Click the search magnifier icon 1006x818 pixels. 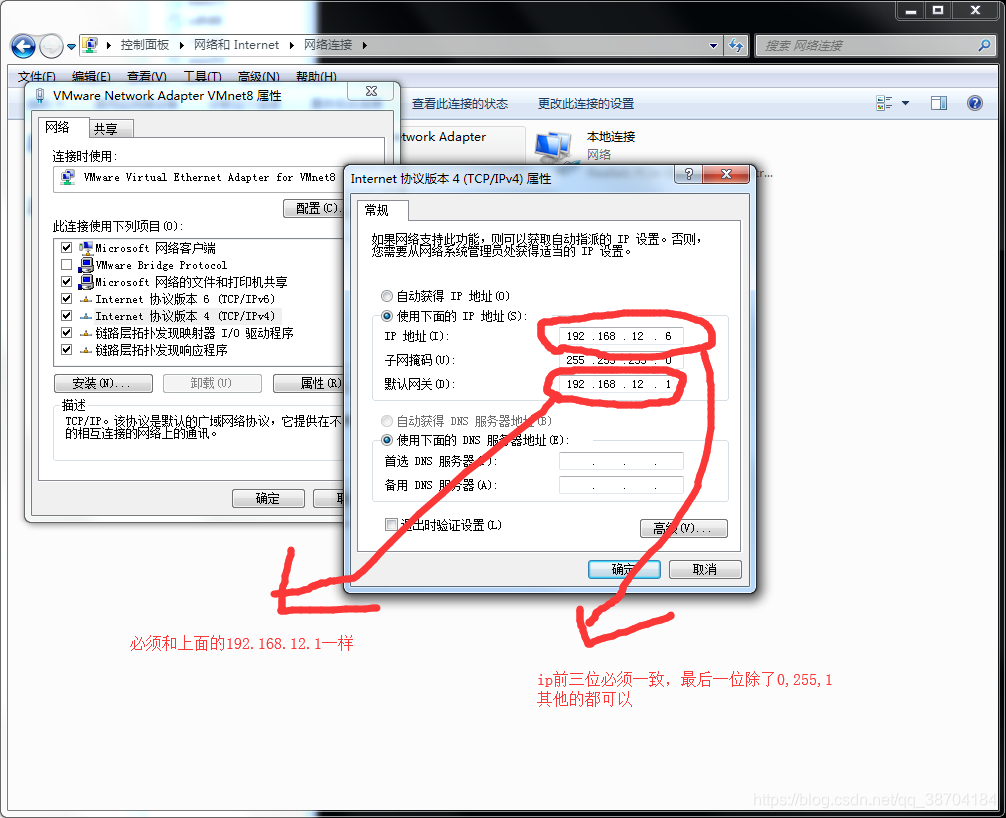984,45
